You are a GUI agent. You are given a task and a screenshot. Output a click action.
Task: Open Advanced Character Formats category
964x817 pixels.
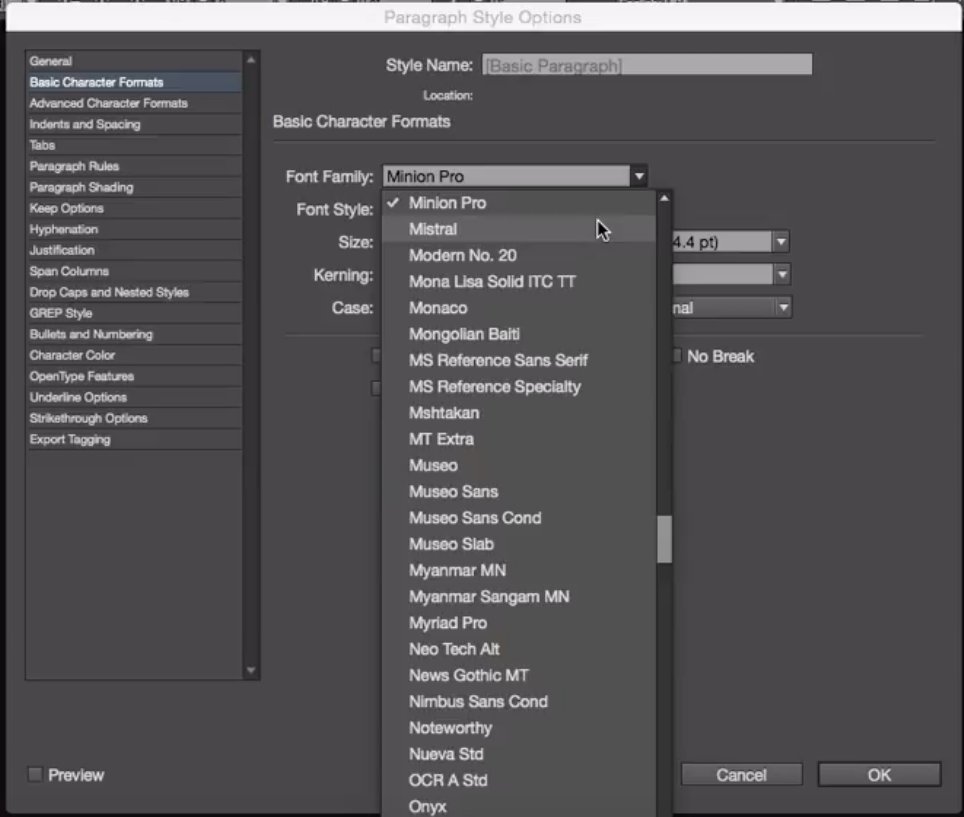click(x=134, y=103)
